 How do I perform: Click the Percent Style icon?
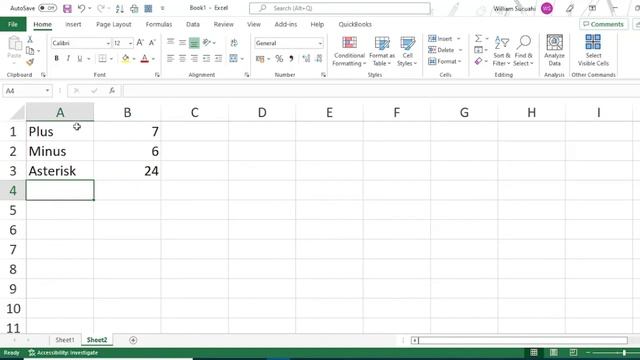[279, 59]
